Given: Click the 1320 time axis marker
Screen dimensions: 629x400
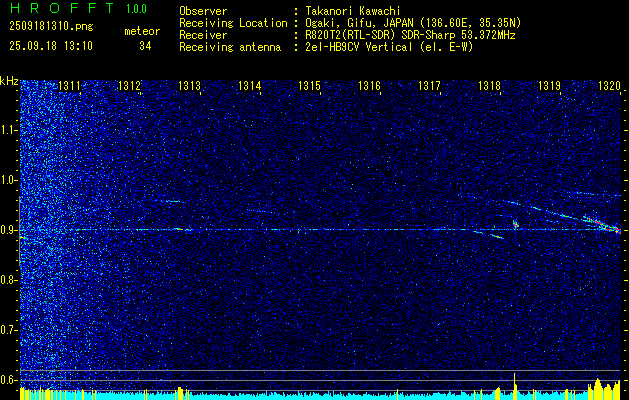Looking at the screenshot, I should [x=609, y=85].
